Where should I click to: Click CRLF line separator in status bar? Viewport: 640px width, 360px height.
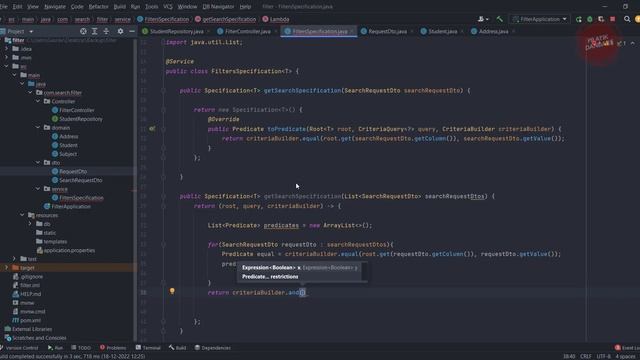586,356
